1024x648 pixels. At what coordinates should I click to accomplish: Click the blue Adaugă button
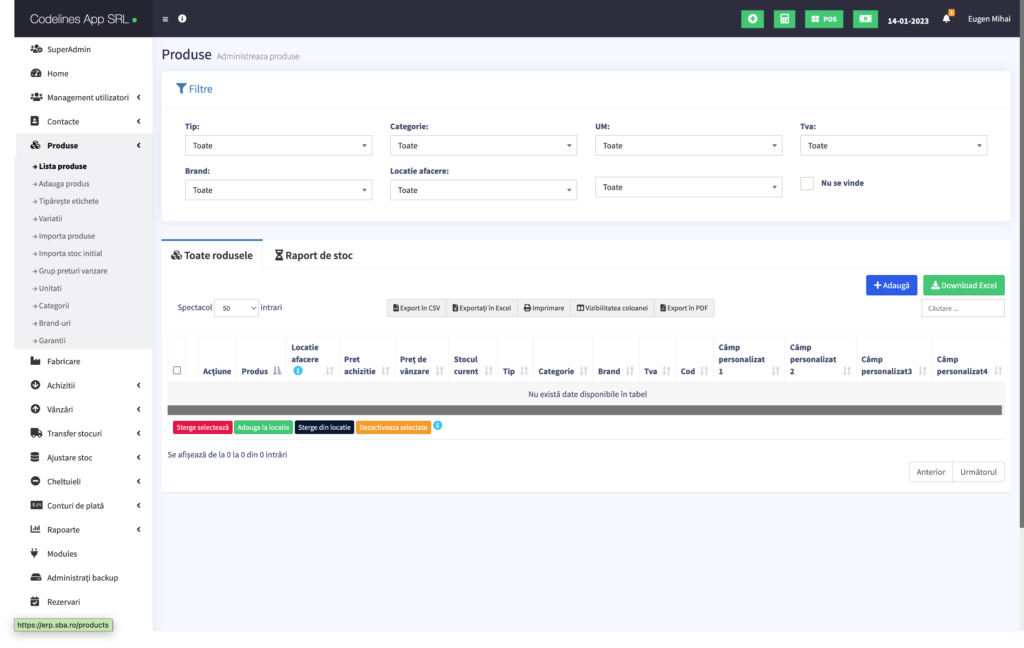pos(891,285)
